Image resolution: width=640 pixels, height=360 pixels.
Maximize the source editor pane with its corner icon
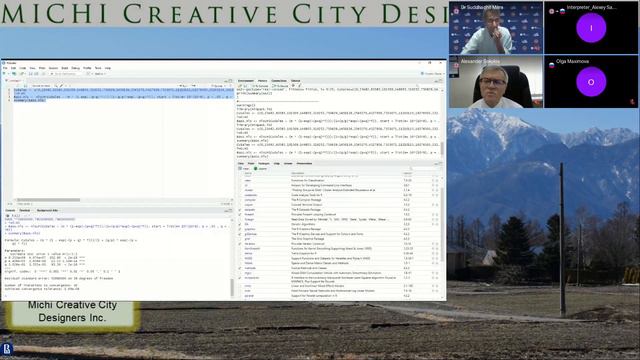(x=231, y=81)
